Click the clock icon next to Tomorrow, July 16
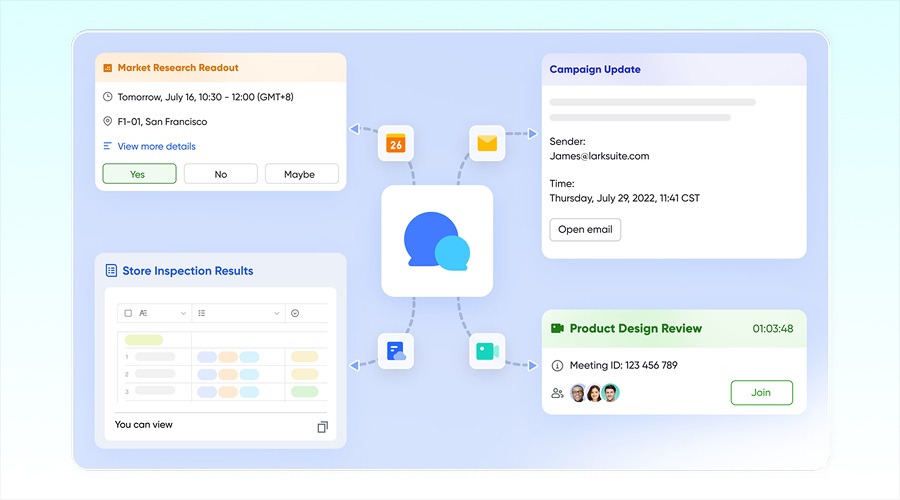 tap(107, 97)
